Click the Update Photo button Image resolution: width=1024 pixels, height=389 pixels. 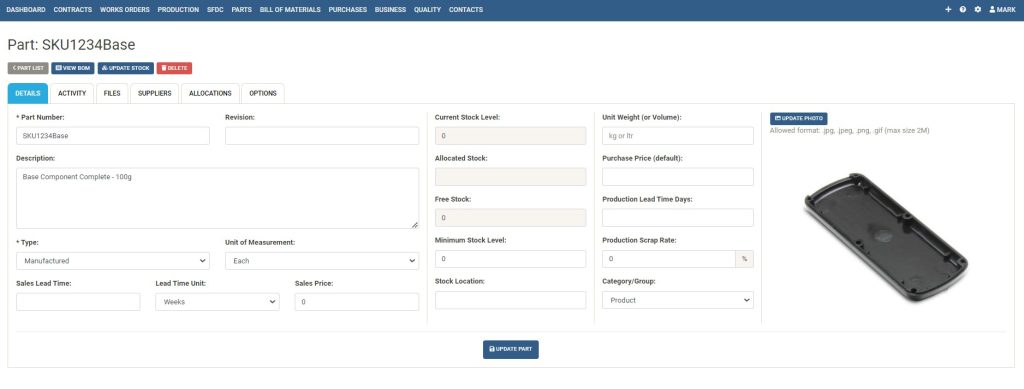pos(798,119)
